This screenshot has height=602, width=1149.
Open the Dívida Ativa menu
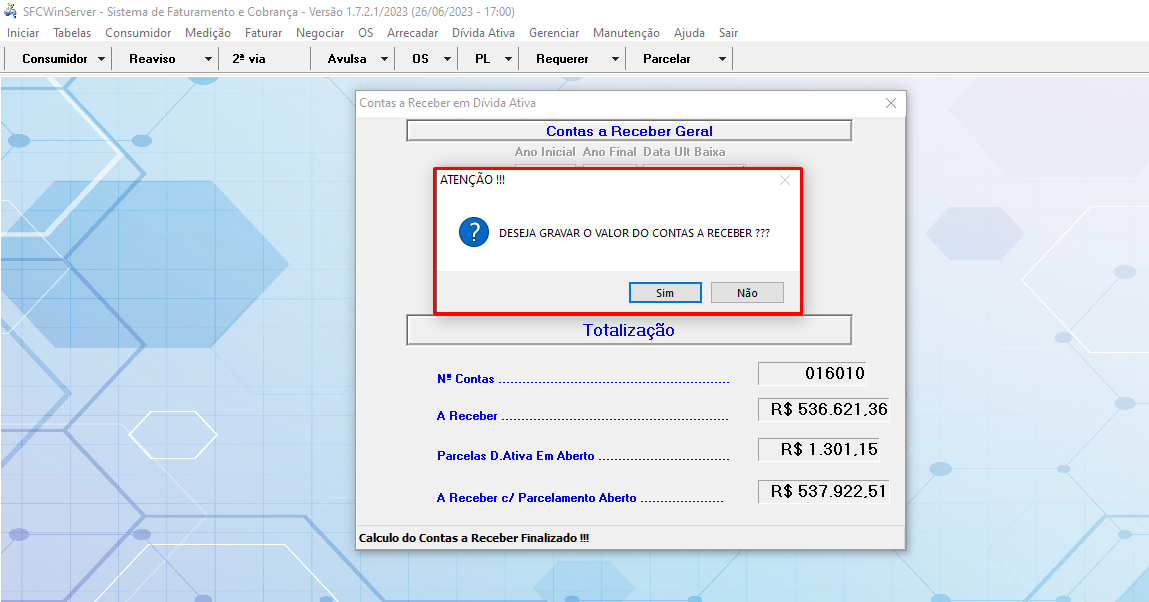click(483, 33)
